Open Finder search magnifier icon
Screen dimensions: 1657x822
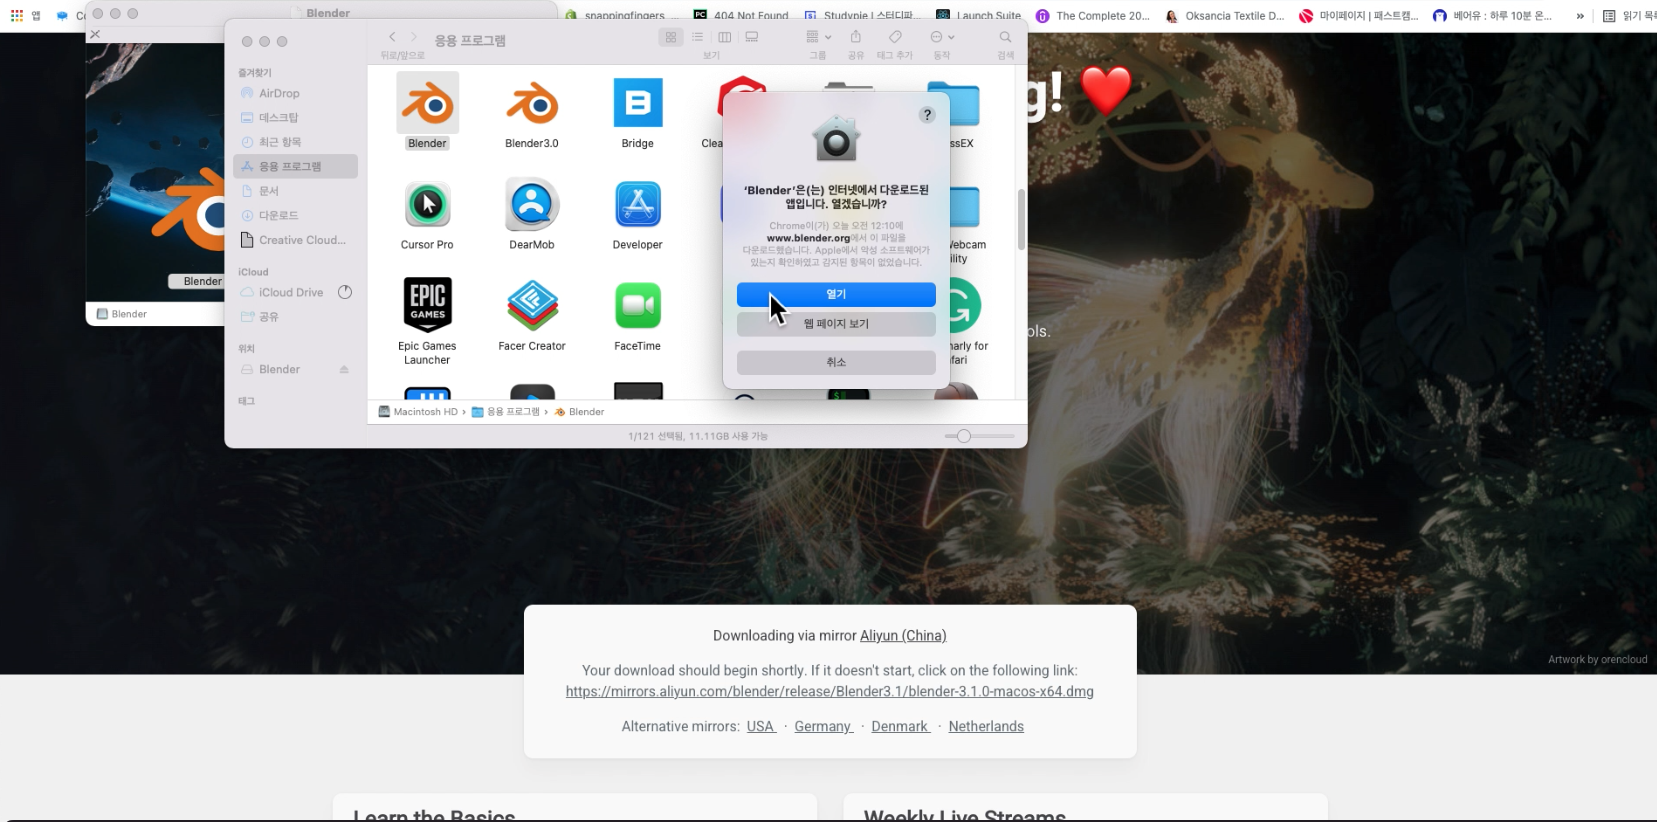tap(1005, 37)
